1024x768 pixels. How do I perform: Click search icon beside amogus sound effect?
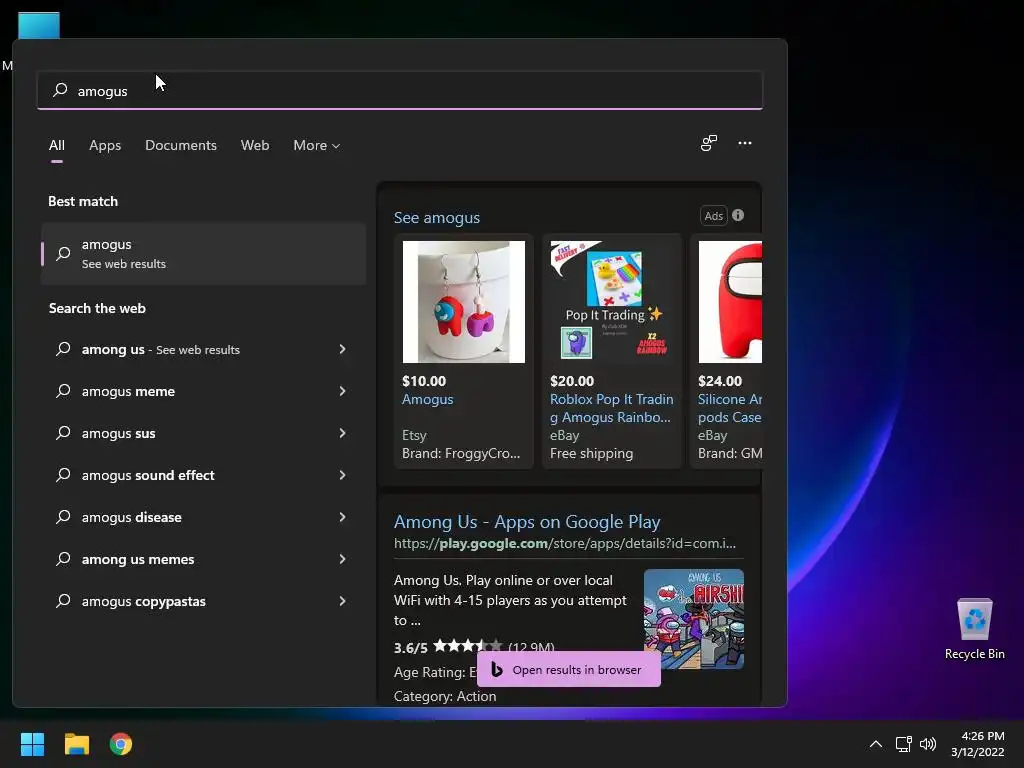point(63,475)
